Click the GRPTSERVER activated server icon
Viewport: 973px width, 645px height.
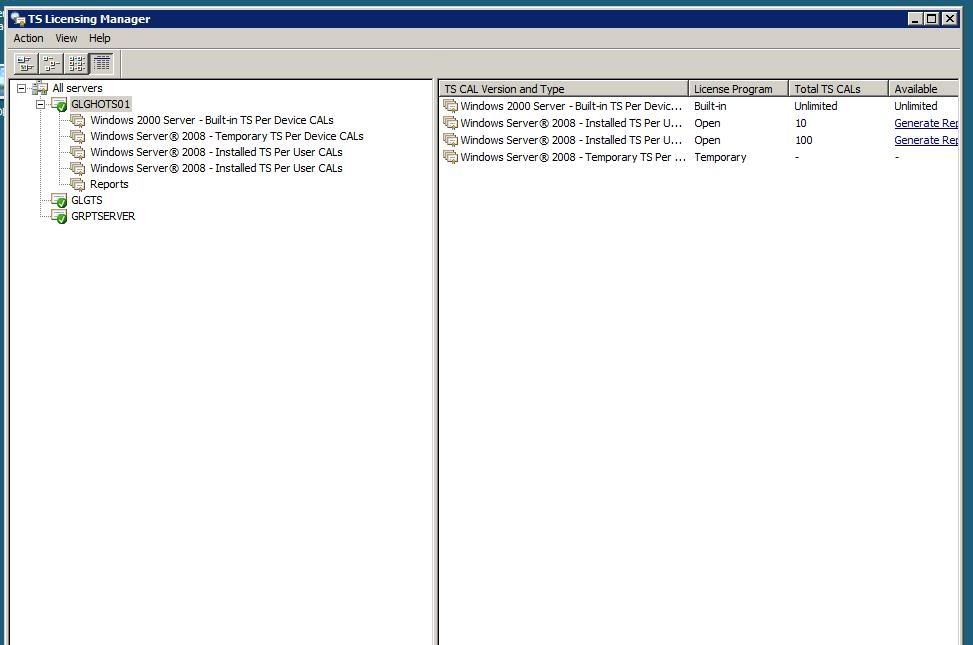(x=60, y=217)
